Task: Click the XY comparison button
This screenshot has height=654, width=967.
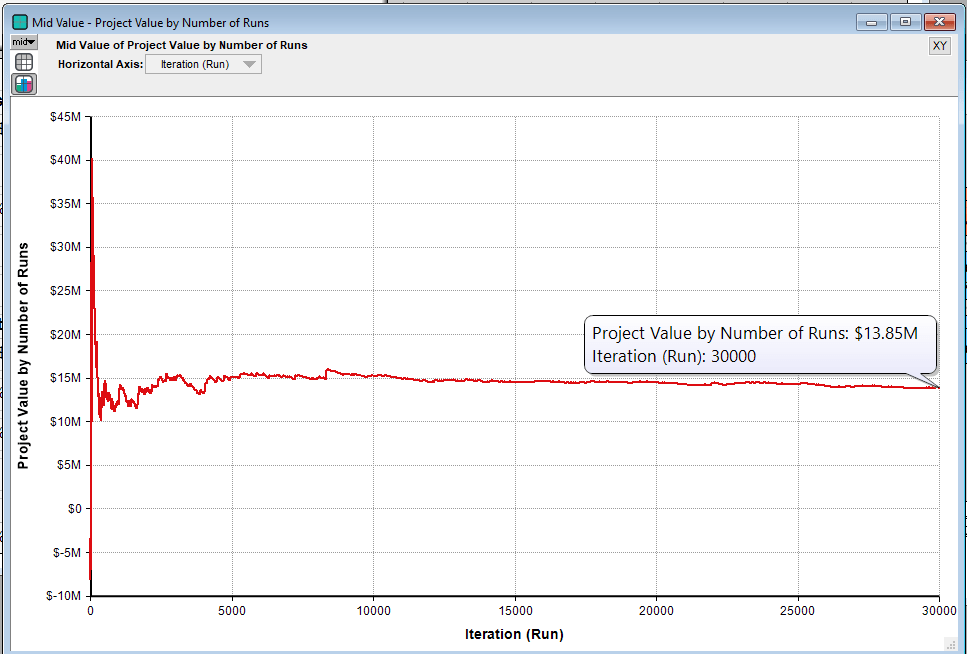Action: pos(939,46)
